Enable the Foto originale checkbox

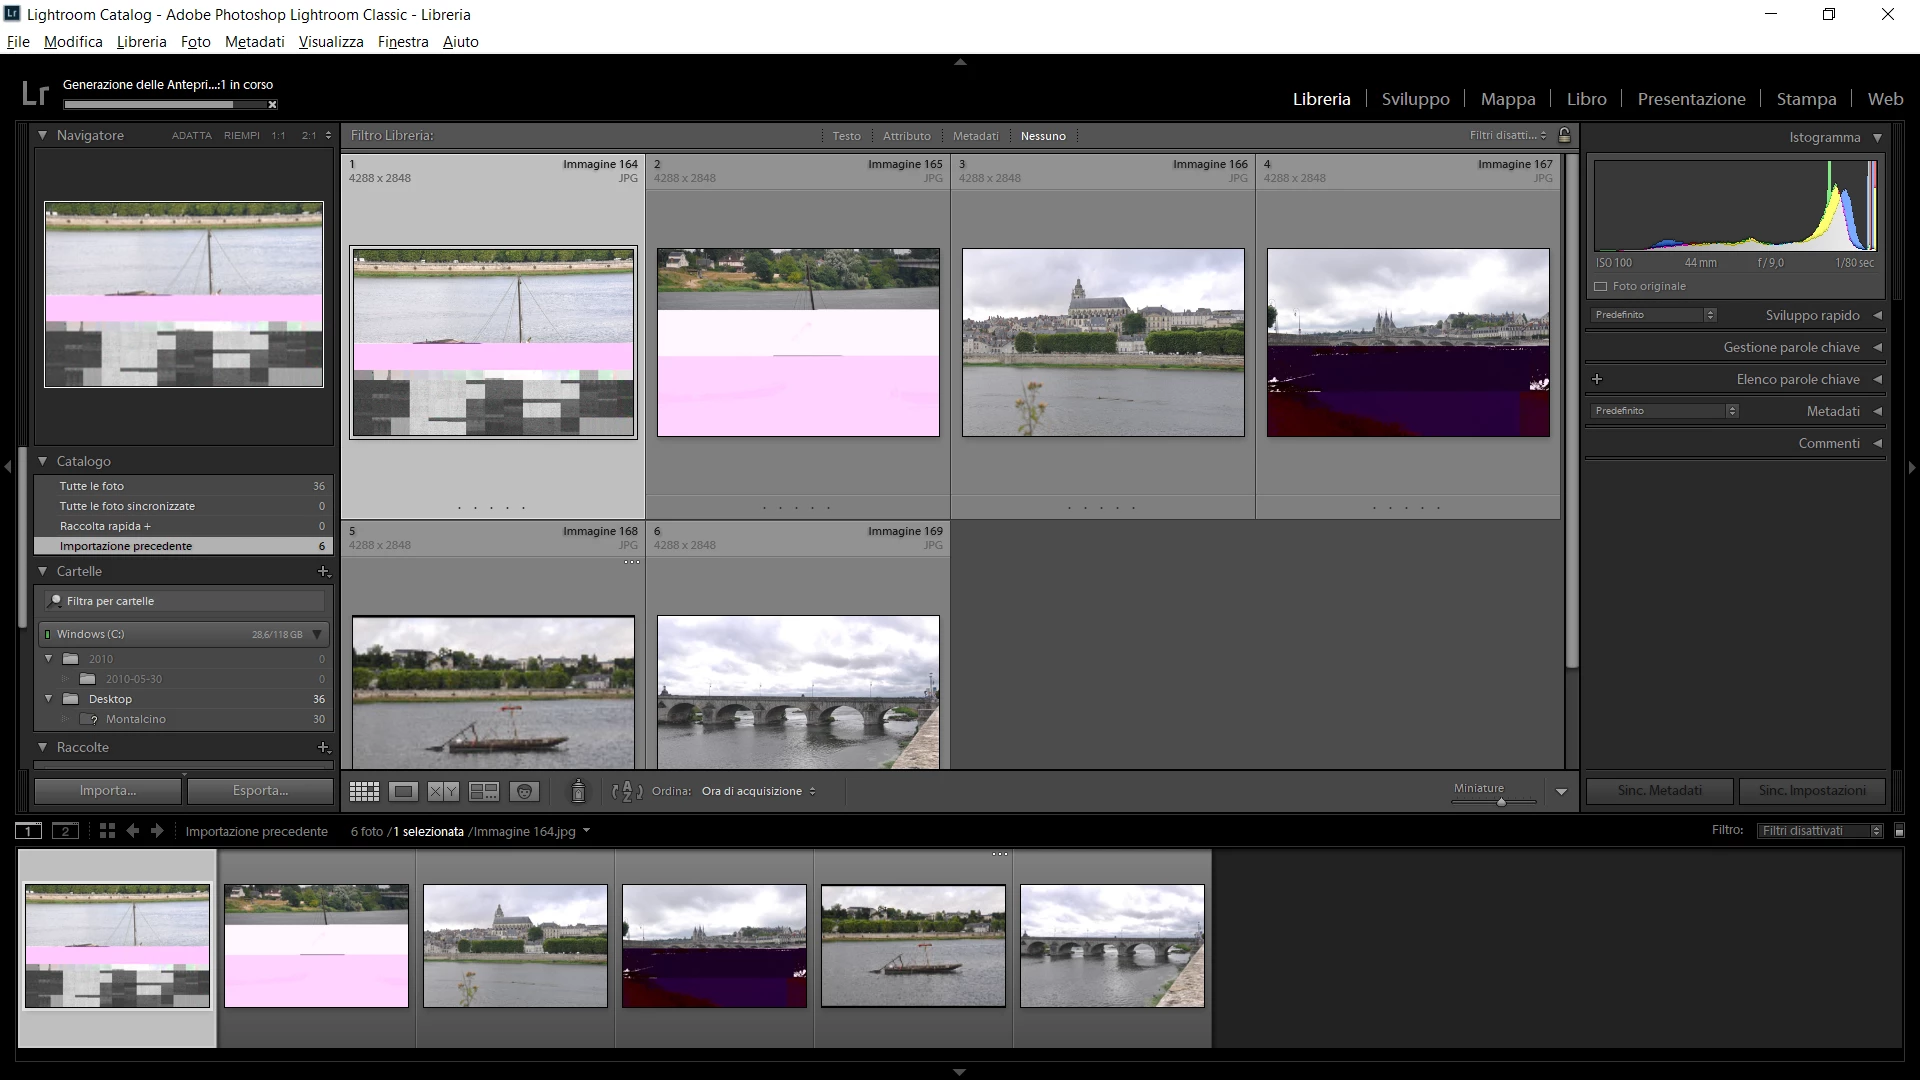tap(1601, 286)
